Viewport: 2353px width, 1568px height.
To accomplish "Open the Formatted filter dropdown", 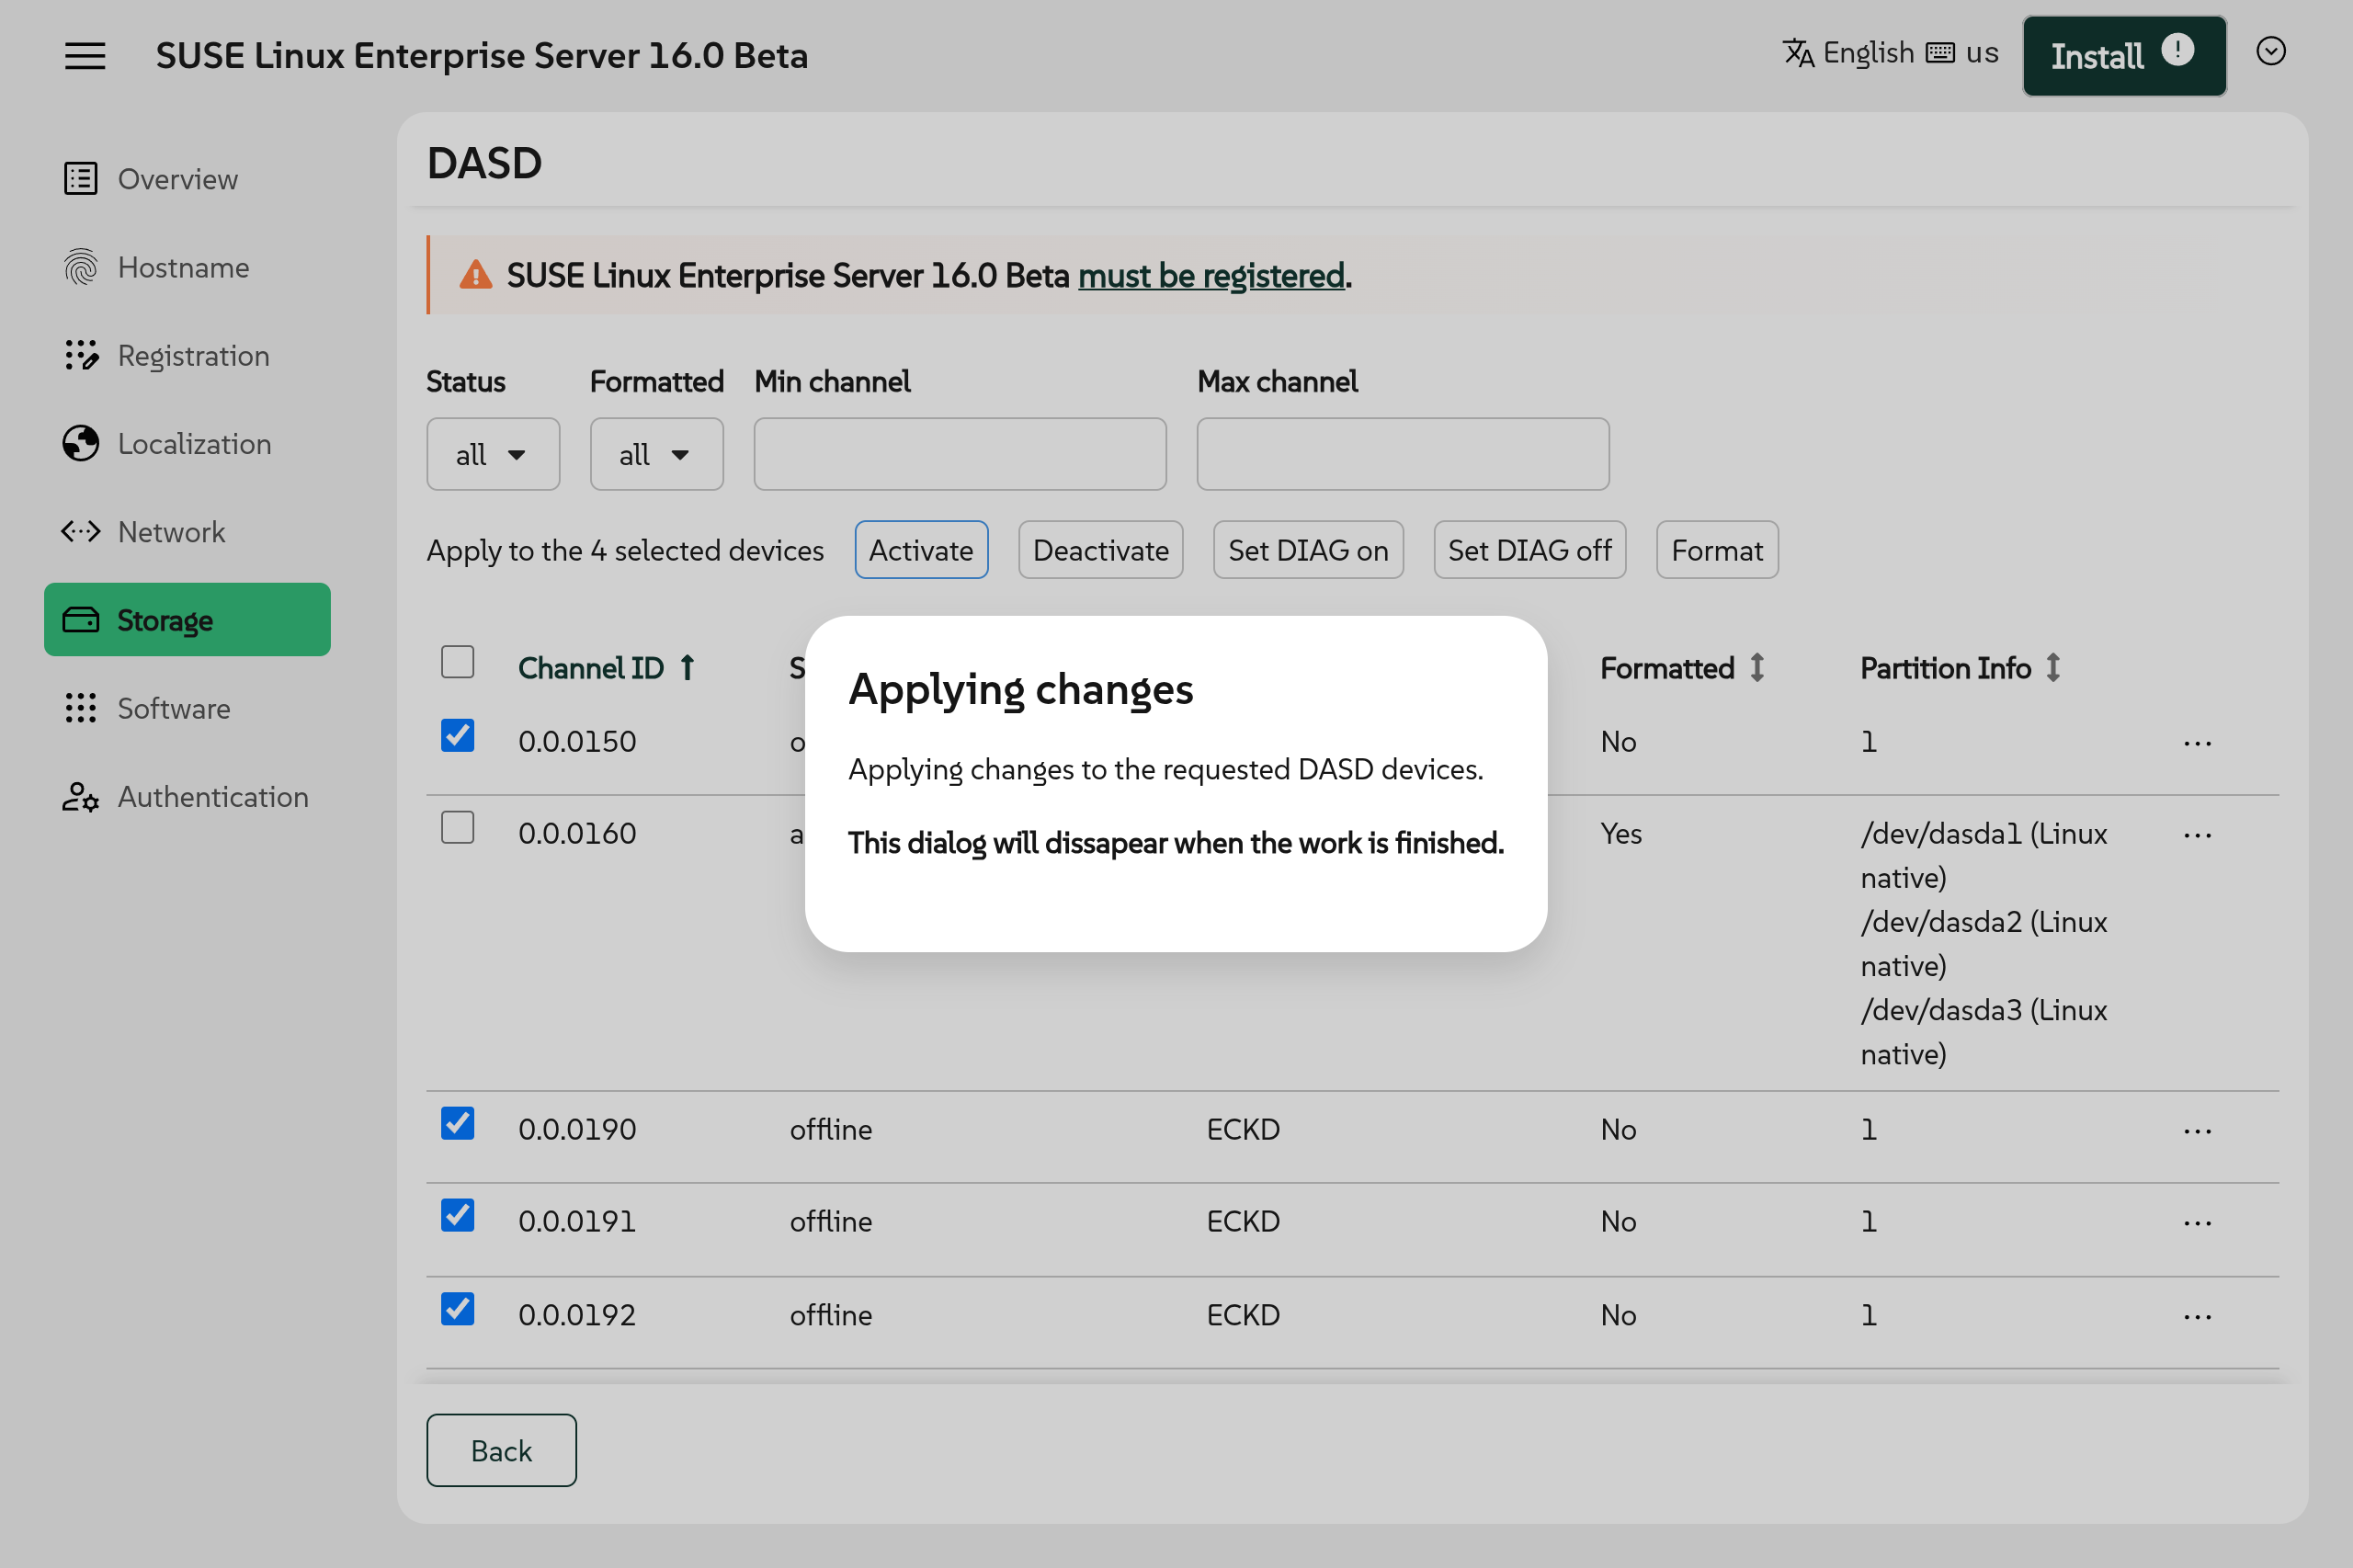I will [656, 453].
